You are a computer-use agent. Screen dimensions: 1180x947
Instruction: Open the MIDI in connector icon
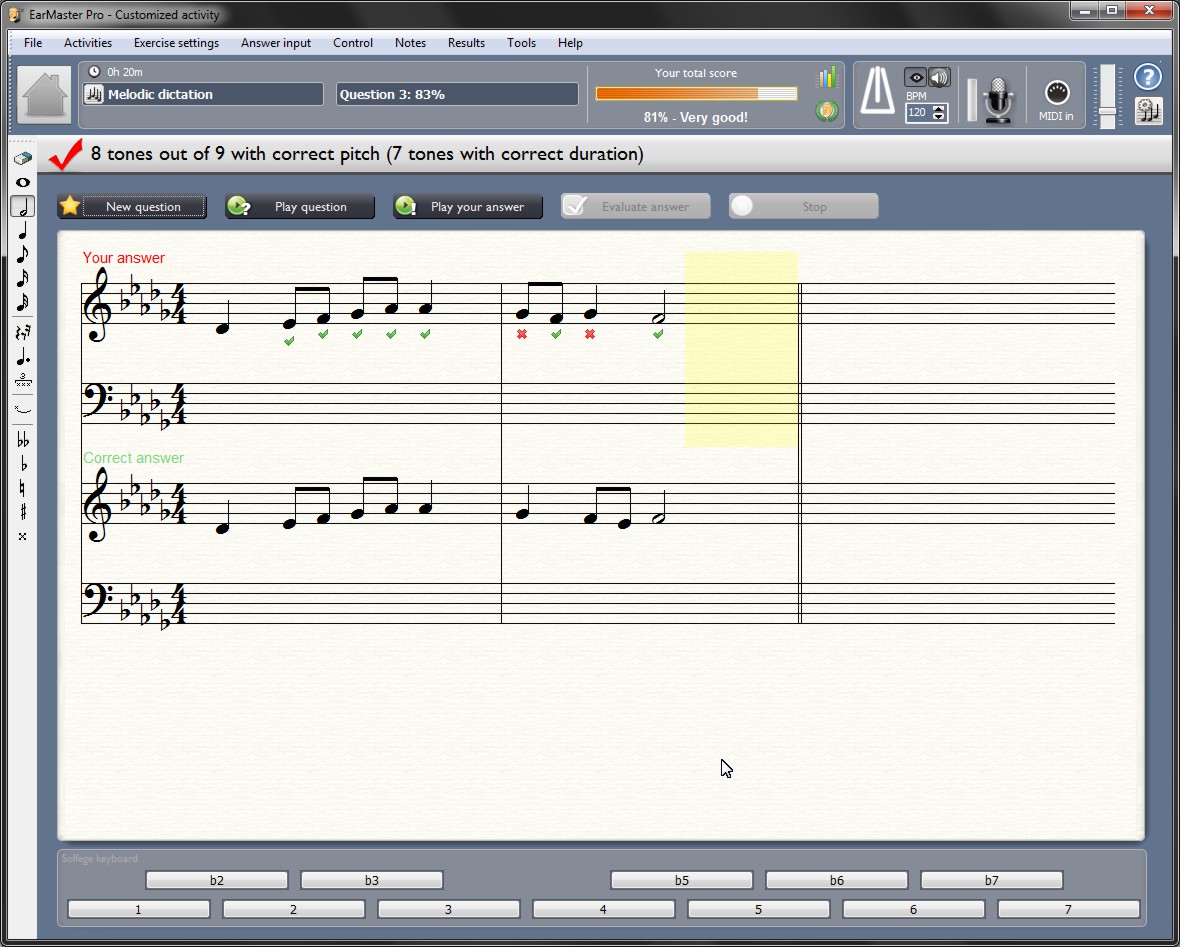coord(1056,93)
